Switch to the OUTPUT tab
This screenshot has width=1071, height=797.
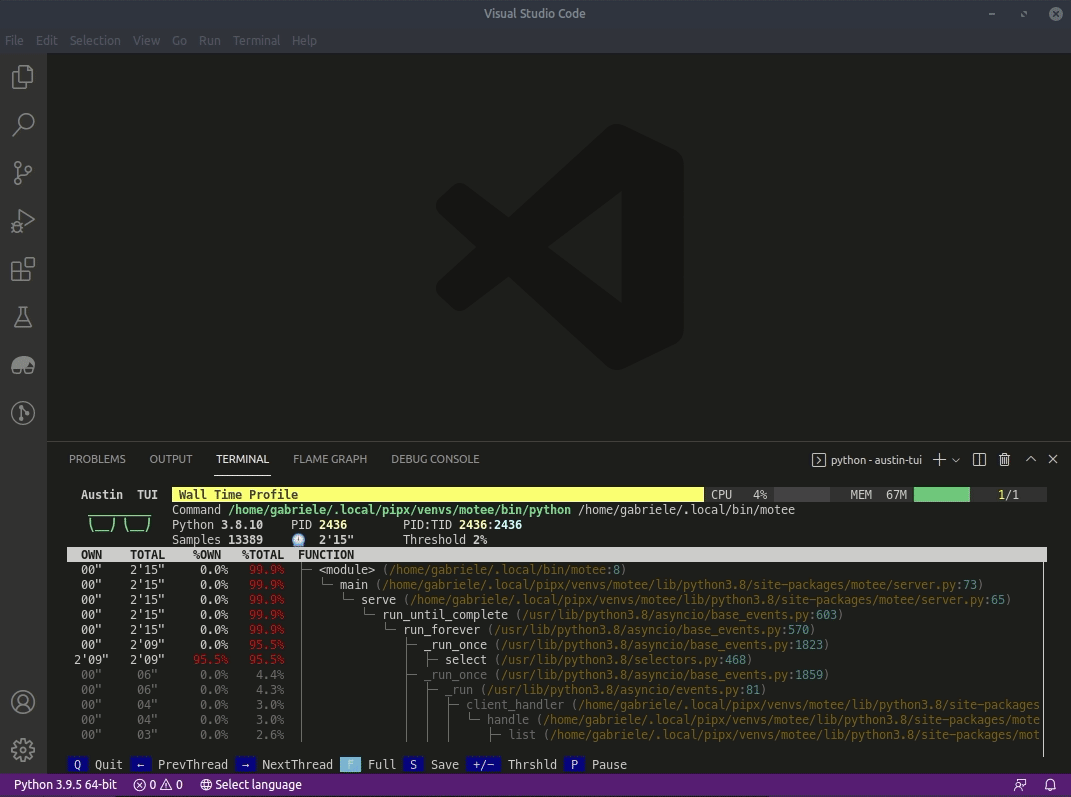[171, 459]
